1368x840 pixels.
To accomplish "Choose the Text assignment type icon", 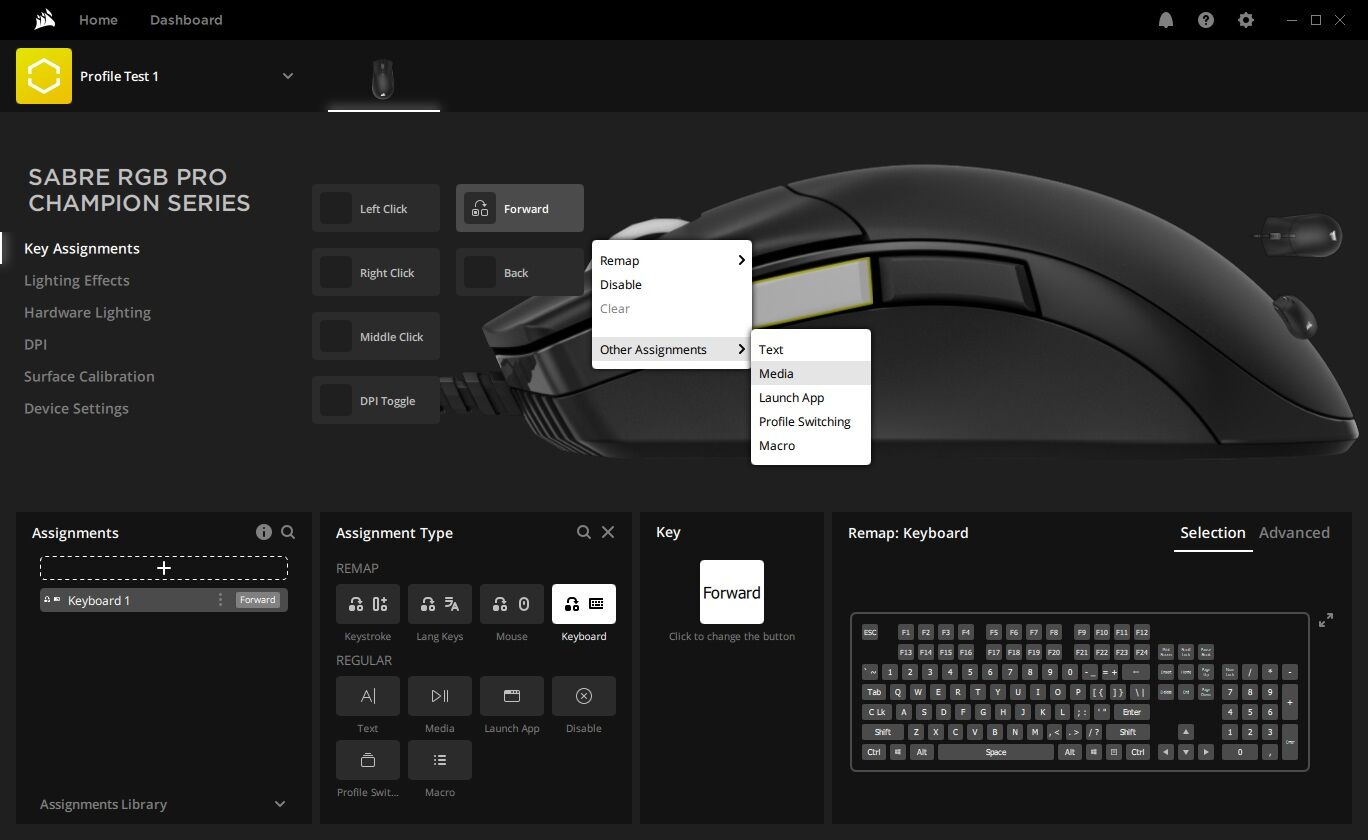I will (x=368, y=696).
